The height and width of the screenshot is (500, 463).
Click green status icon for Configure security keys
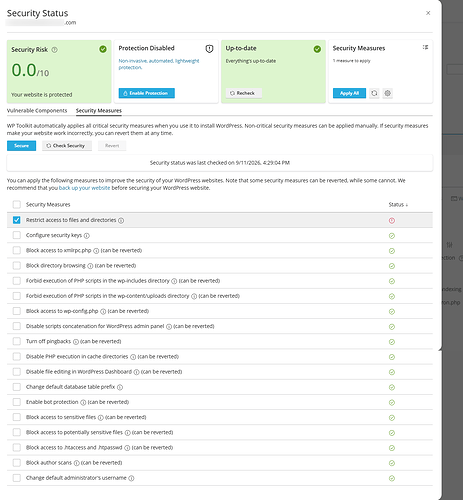pyautogui.click(x=392, y=236)
